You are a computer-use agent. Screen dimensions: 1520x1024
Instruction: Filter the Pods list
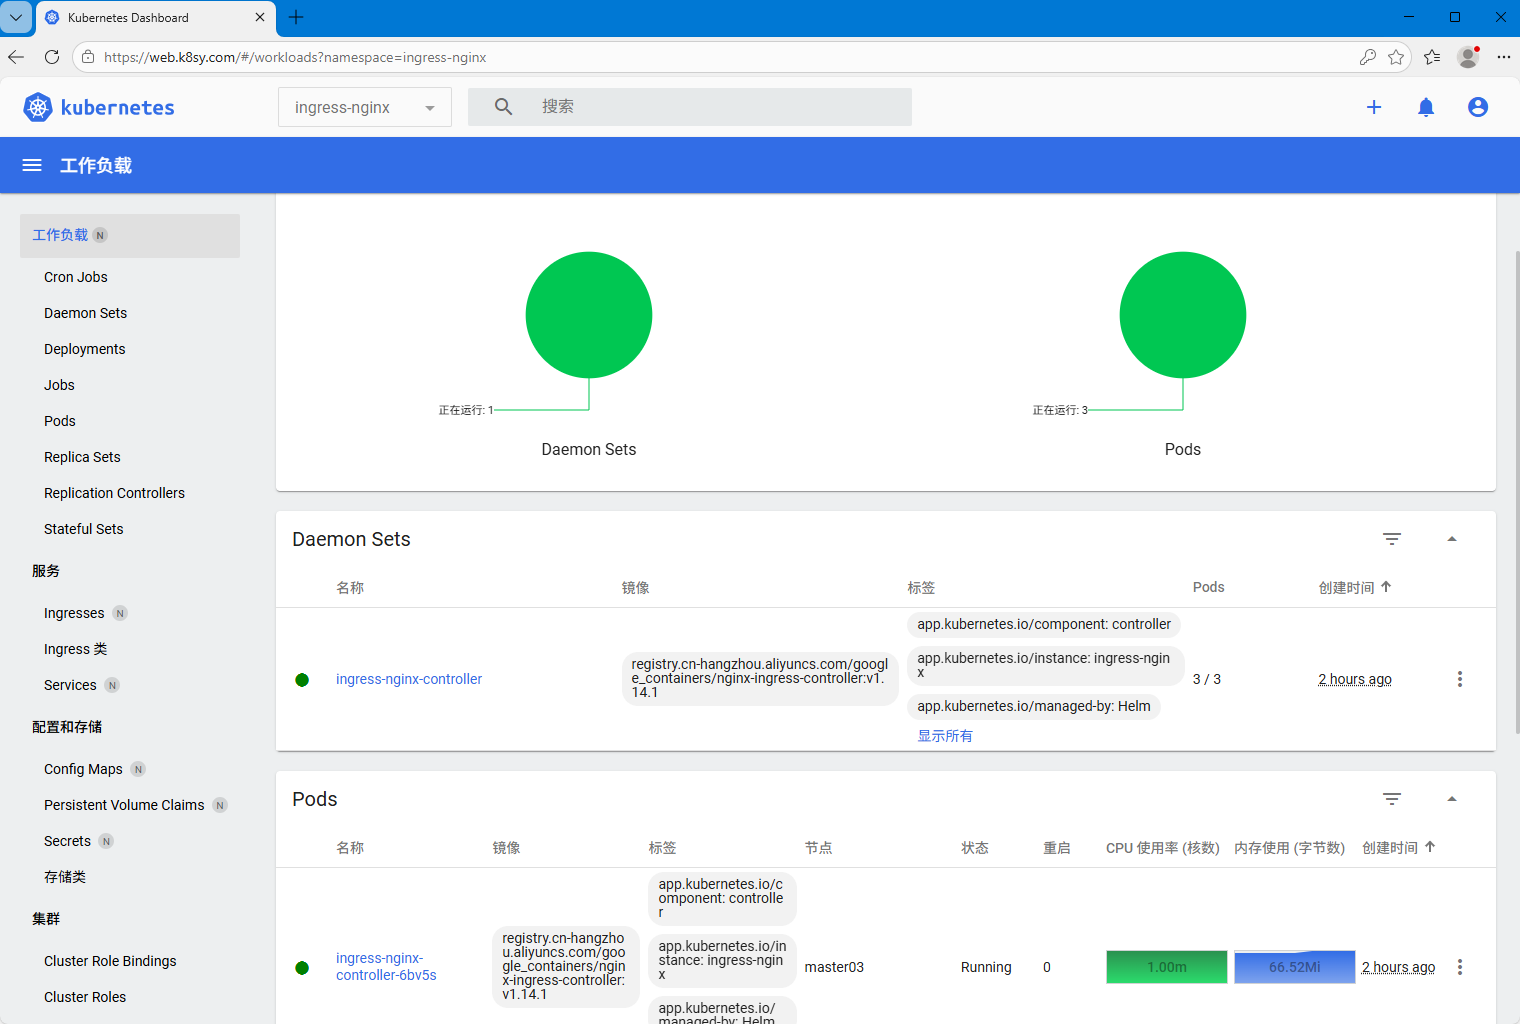coord(1391,799)
